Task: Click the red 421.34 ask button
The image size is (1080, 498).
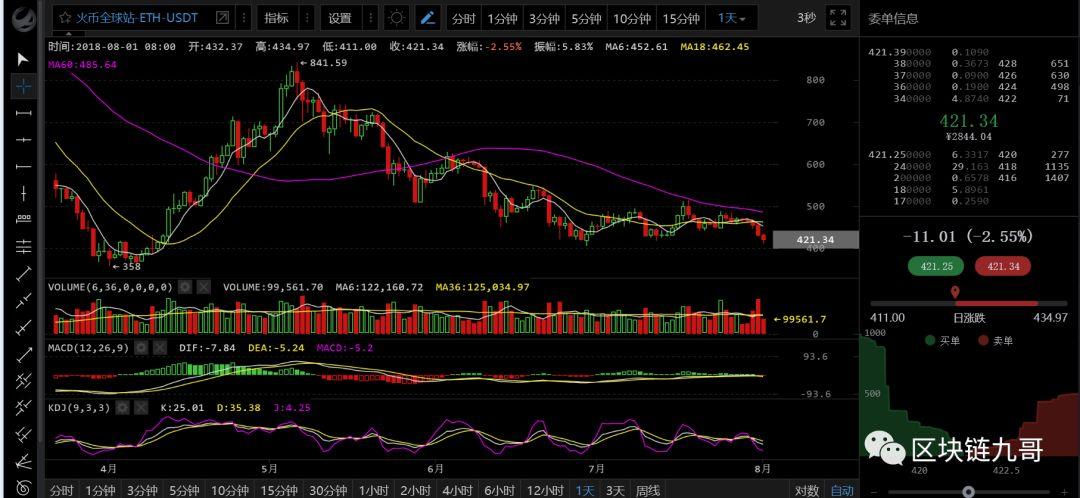Action: click(x=1003, y=267)
